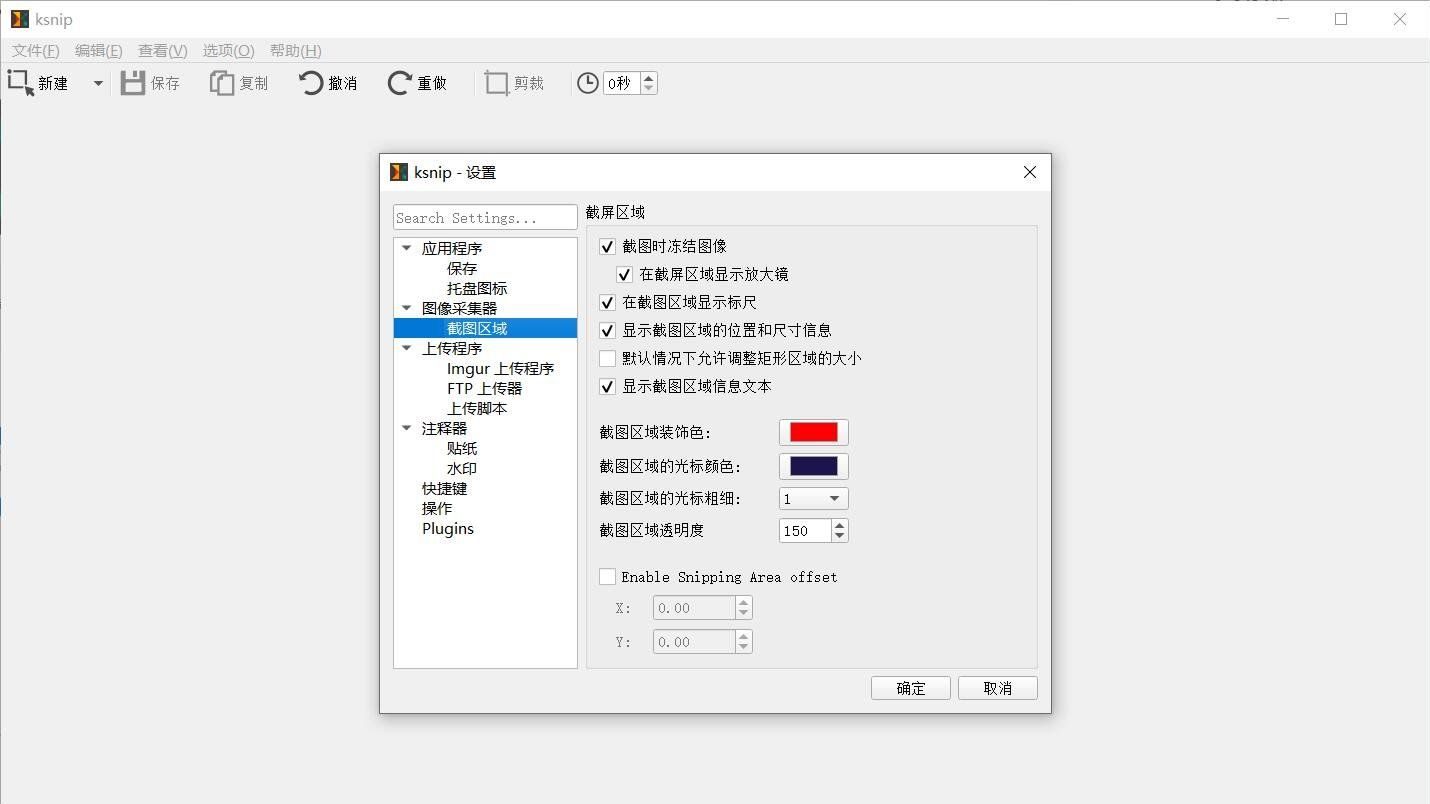Screen dimensions: 1430x804
Task: Click the Save floppy disk icon
Action: click(133, 83)
